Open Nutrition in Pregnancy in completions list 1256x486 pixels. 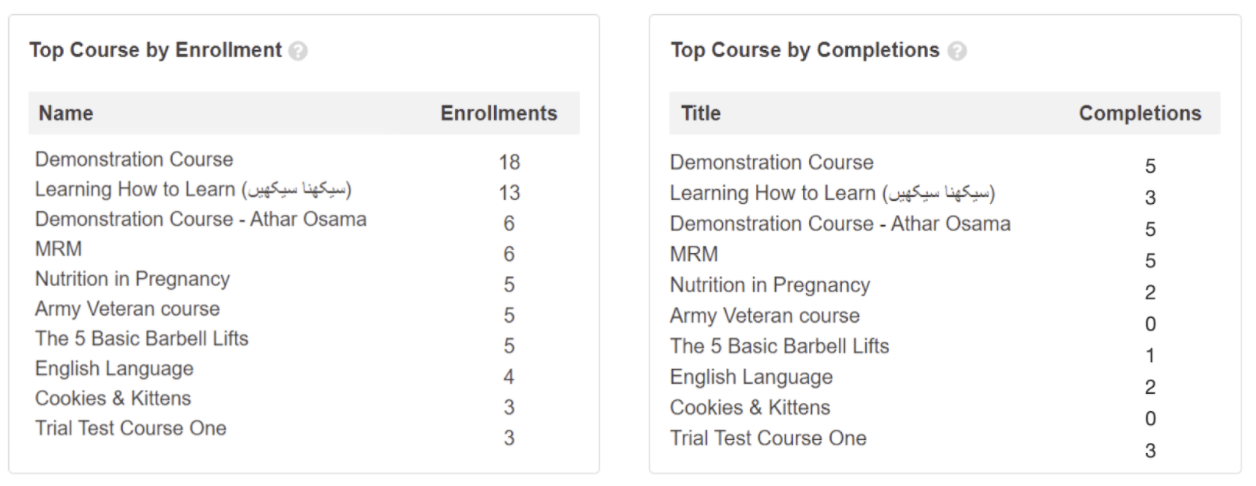(770, 285)
